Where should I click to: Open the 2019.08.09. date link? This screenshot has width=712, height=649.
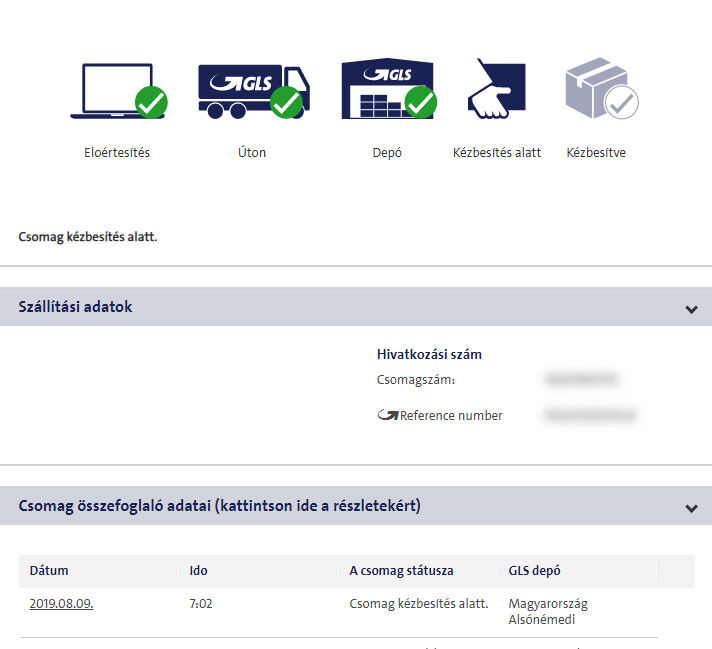(61, 603)
